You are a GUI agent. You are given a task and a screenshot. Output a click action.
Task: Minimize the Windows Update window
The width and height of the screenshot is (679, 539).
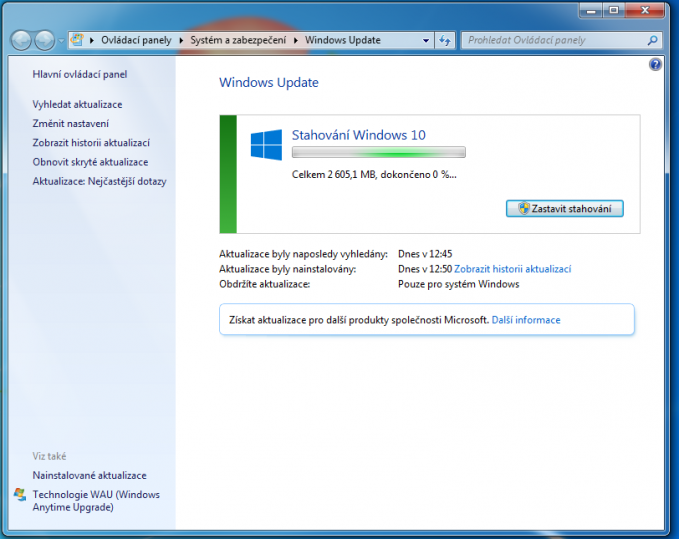click(591, 10)
